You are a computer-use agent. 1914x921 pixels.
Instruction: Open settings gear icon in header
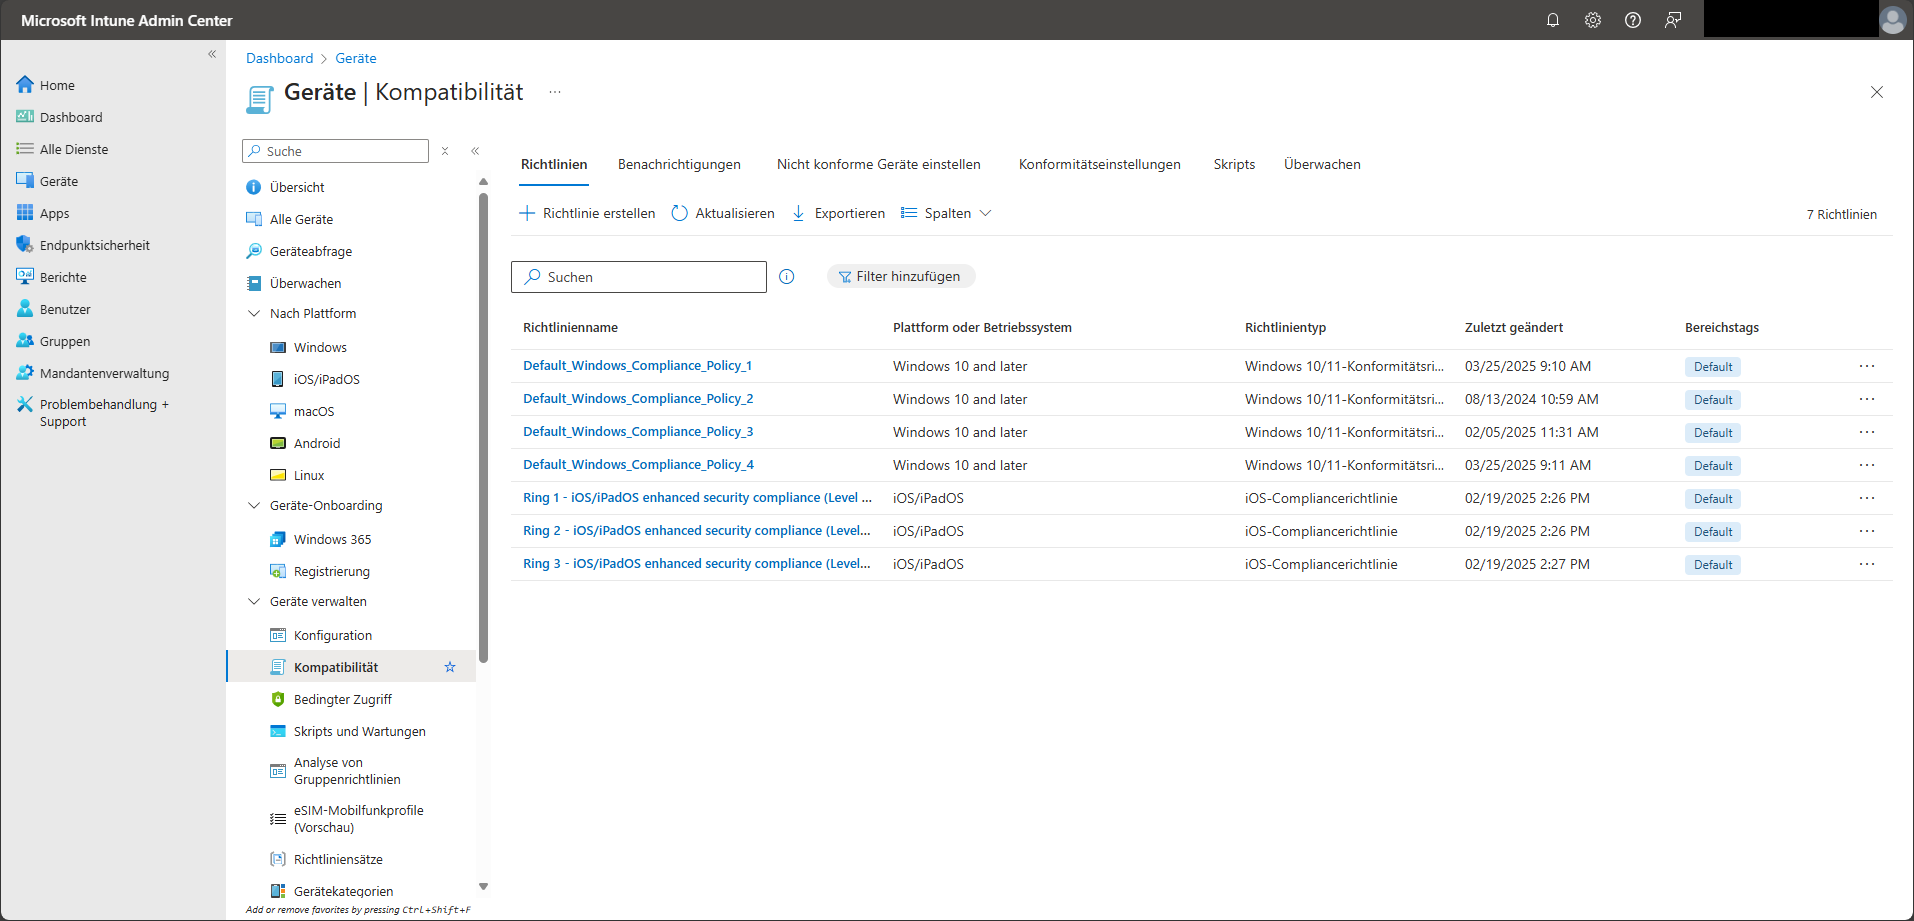tap(1593, 20)
